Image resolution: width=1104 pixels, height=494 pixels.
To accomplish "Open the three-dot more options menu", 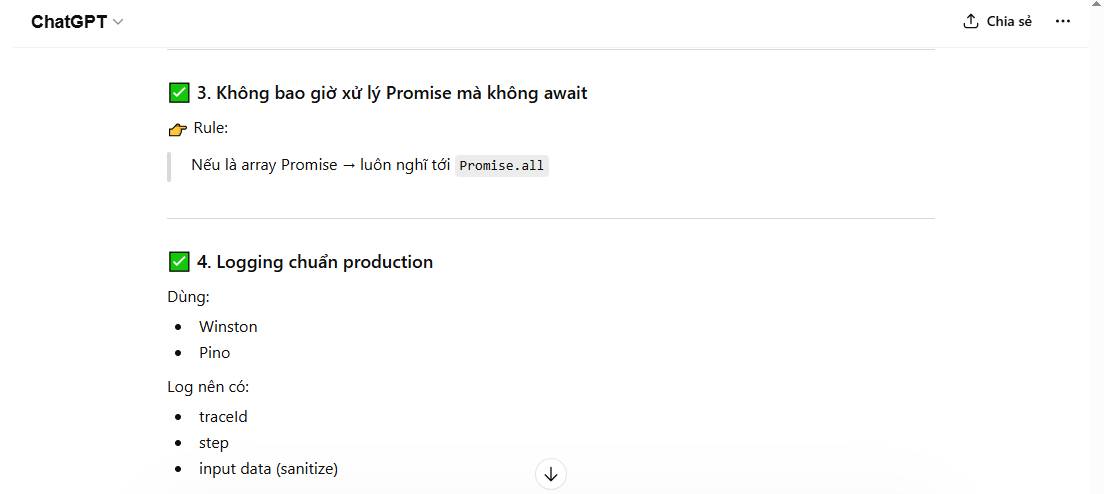I will 1063,21.
